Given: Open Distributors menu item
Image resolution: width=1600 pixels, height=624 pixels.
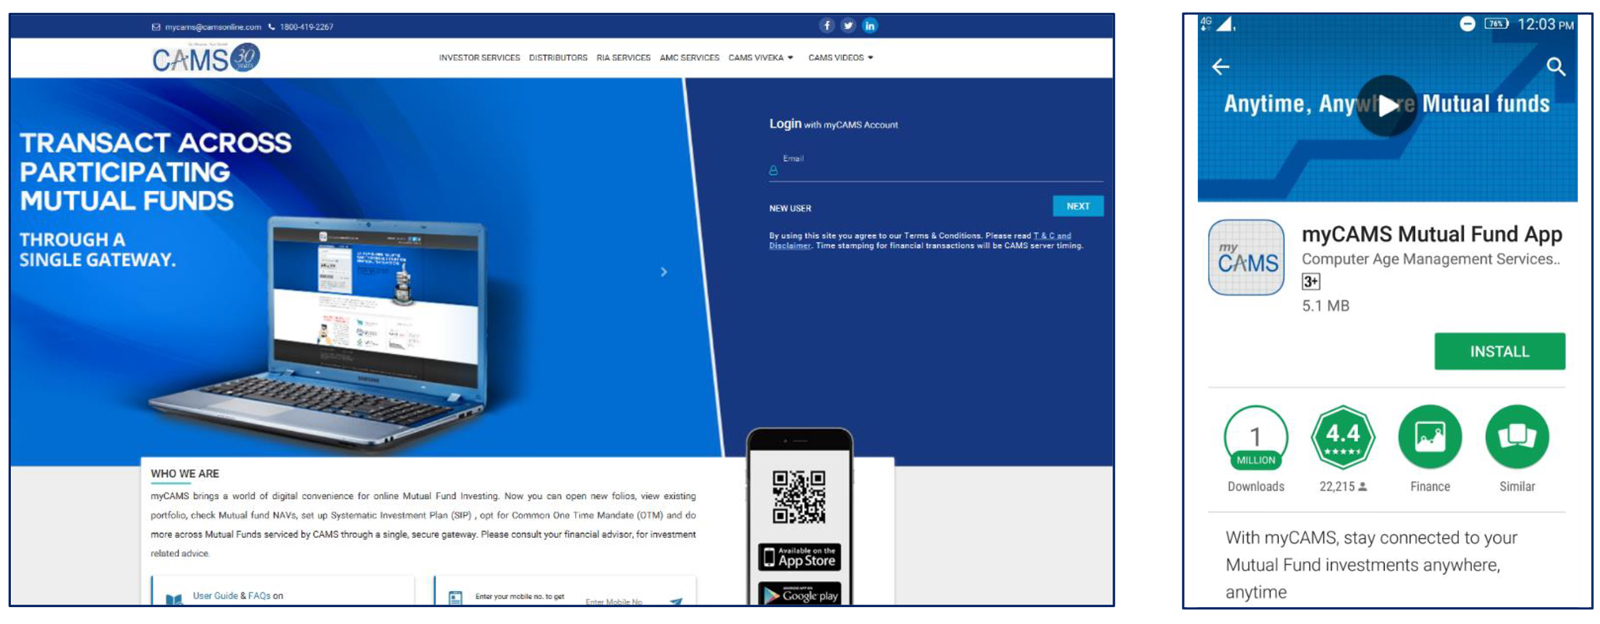Looking at the screenshot, I should [558, 58].
